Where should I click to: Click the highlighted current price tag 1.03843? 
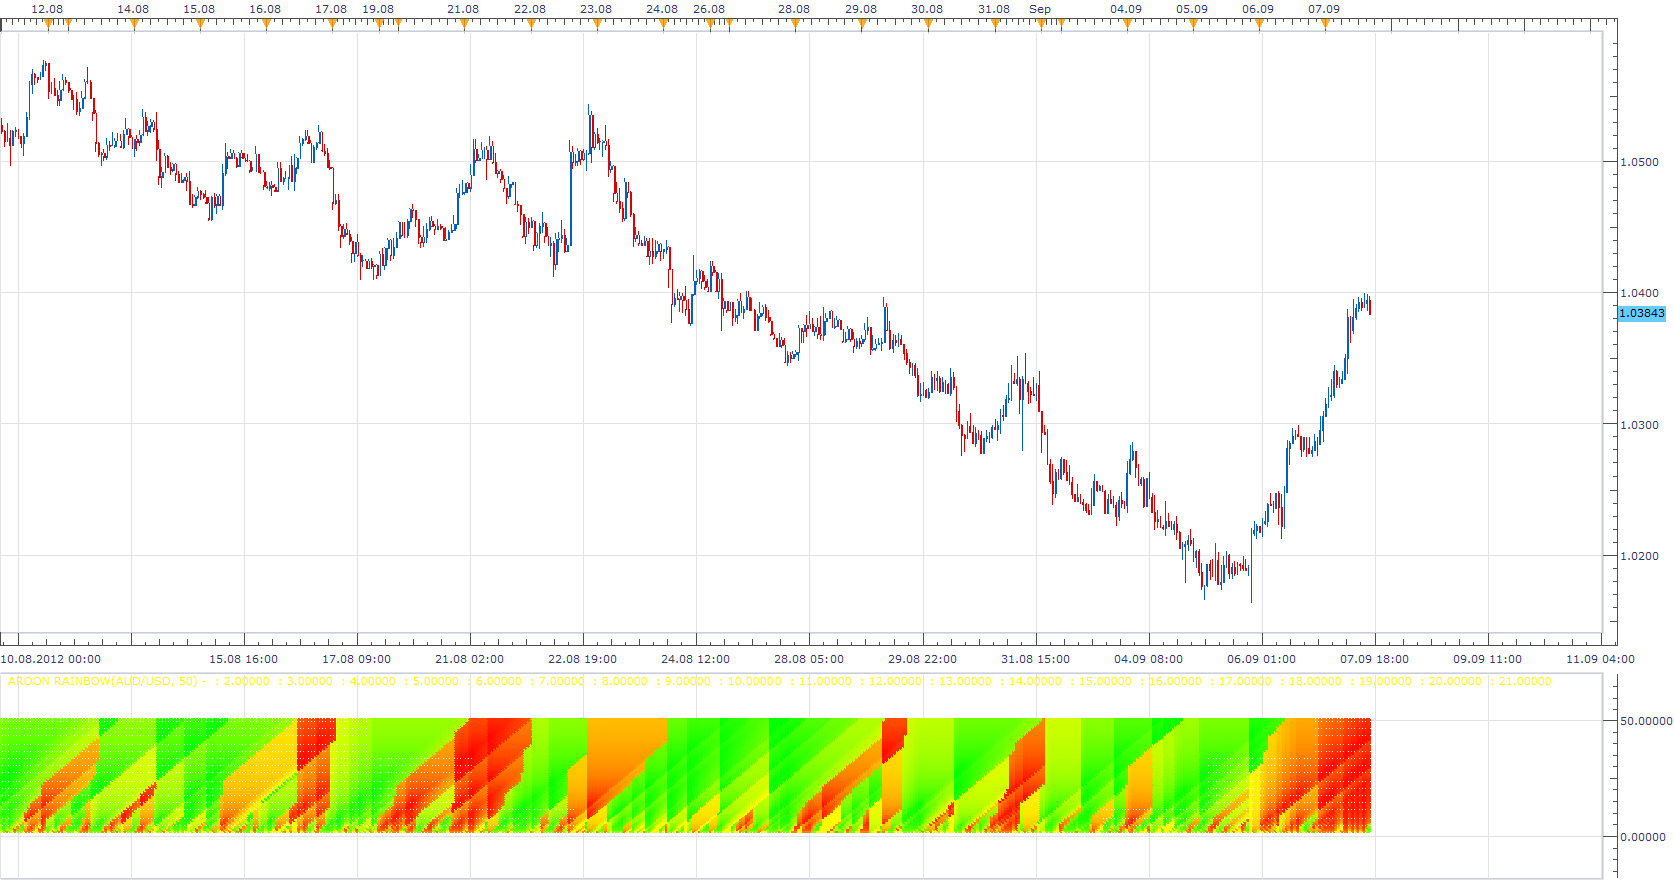coord(1642,313)
